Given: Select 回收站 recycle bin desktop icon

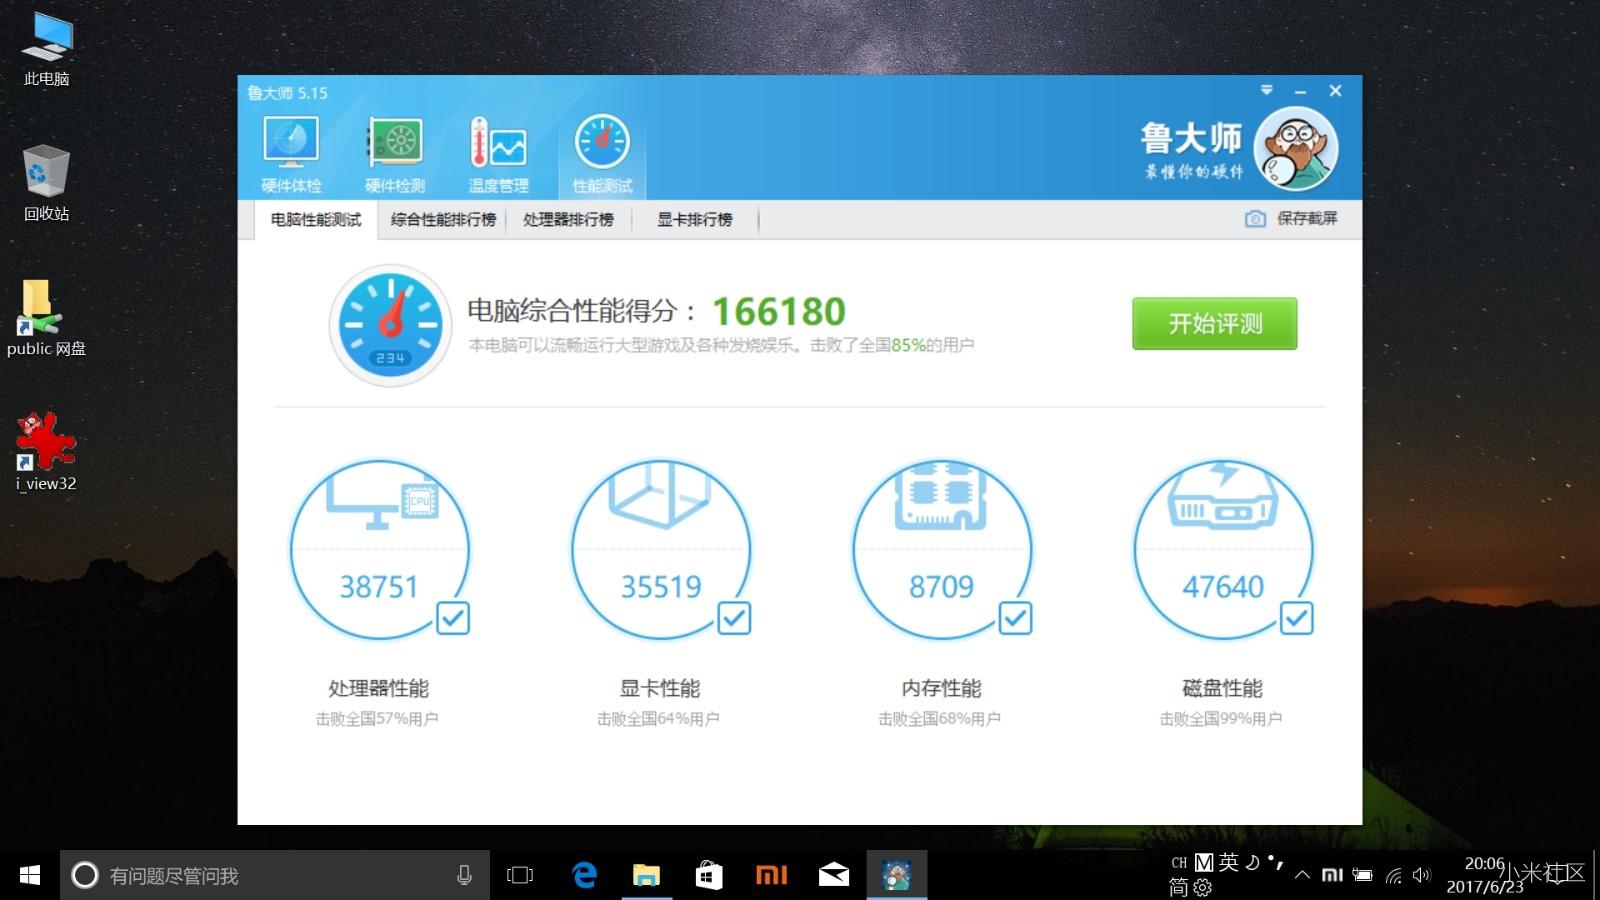Looking at the screenshot, I should point(47,183).
